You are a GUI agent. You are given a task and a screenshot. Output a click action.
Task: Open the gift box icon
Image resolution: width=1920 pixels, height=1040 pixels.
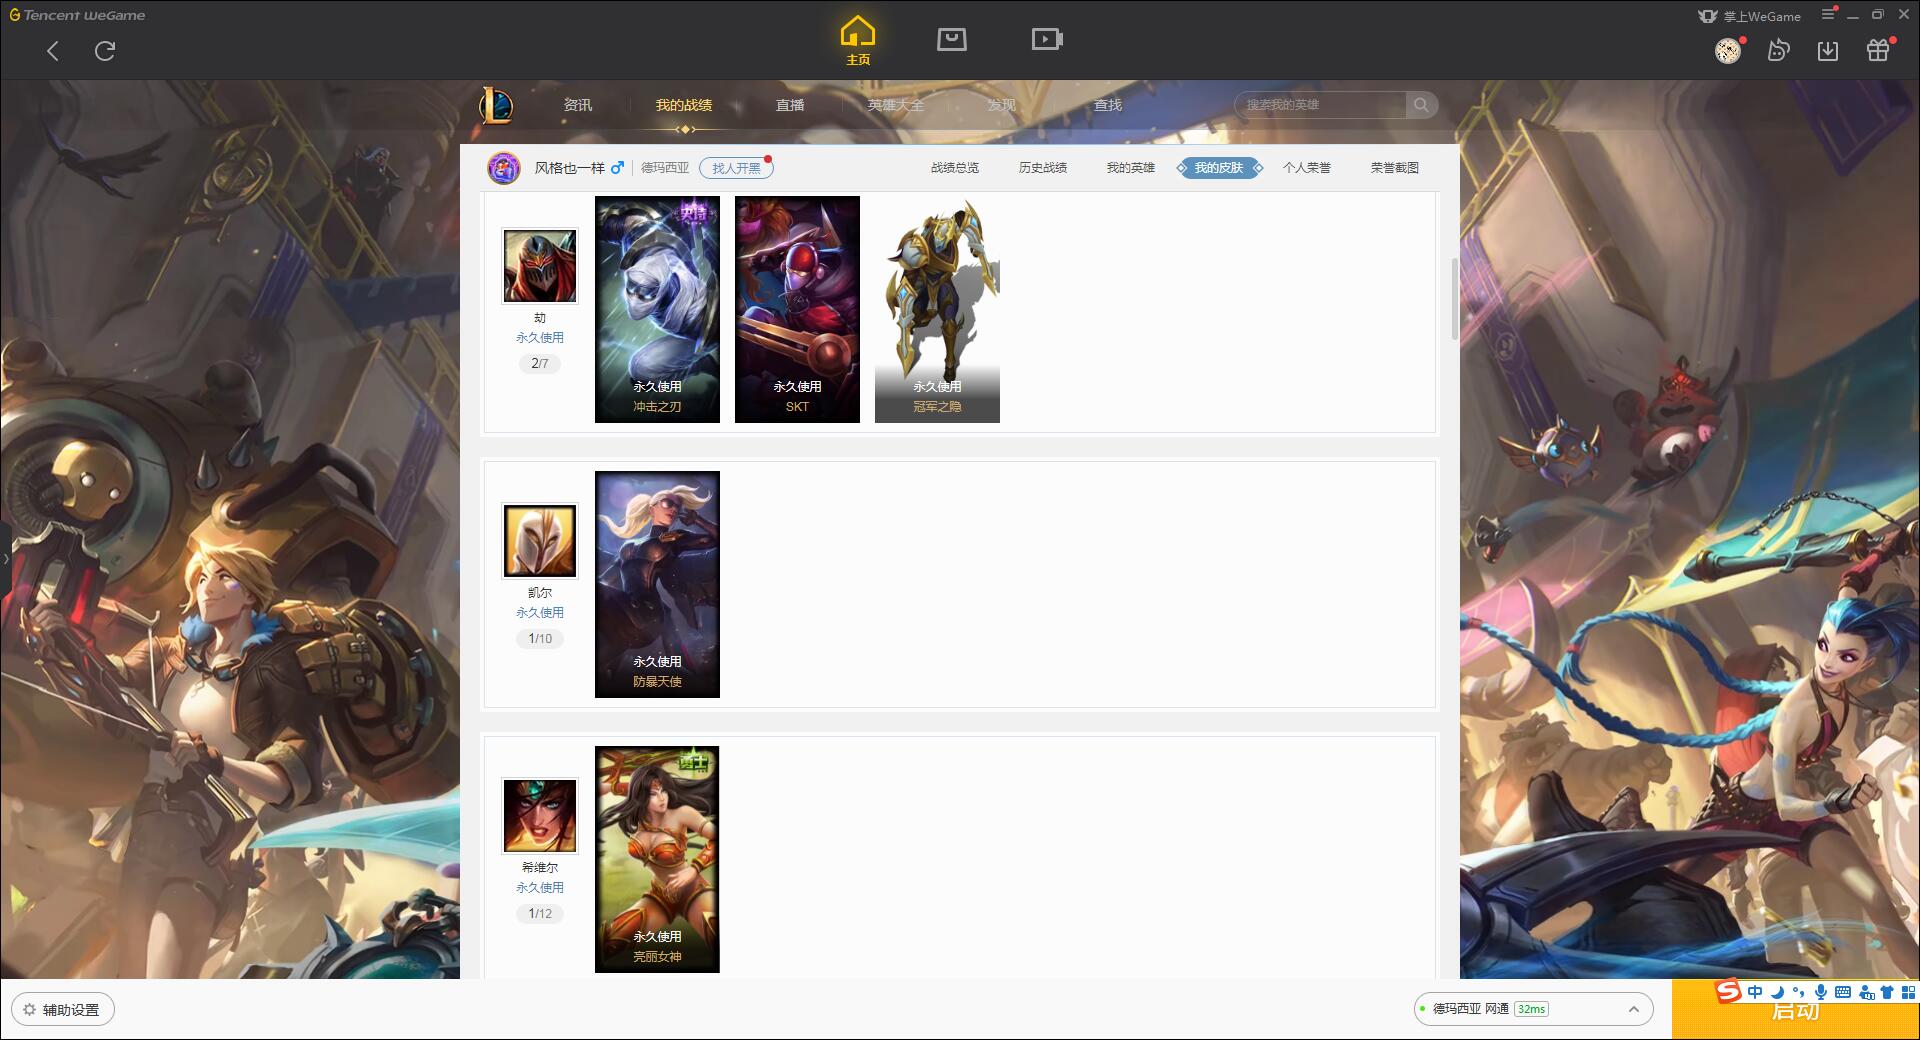(x=1878, y=51)
